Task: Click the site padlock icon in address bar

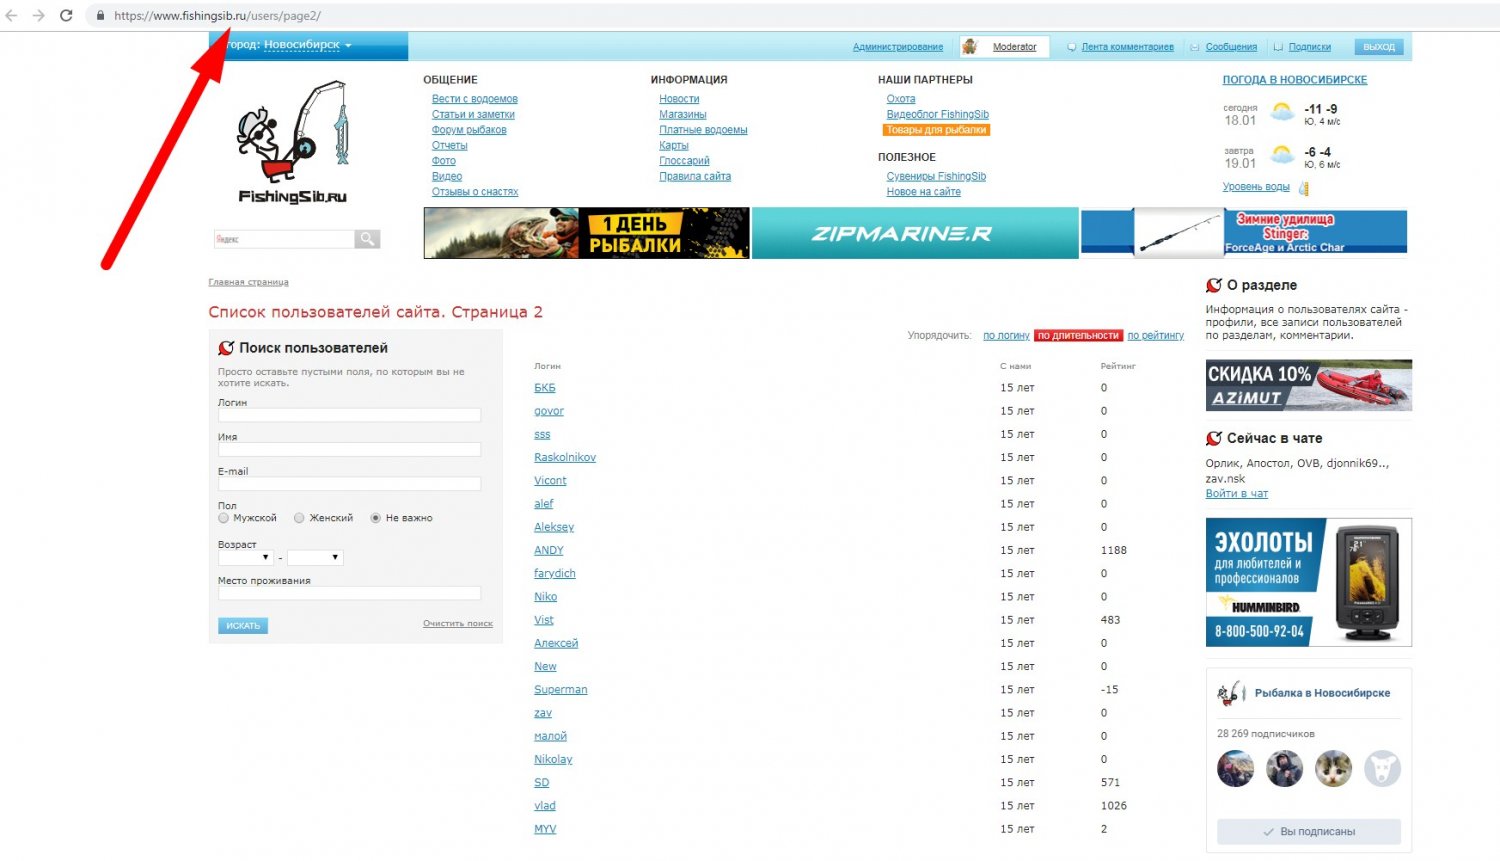Action: (x=100, y=16)
